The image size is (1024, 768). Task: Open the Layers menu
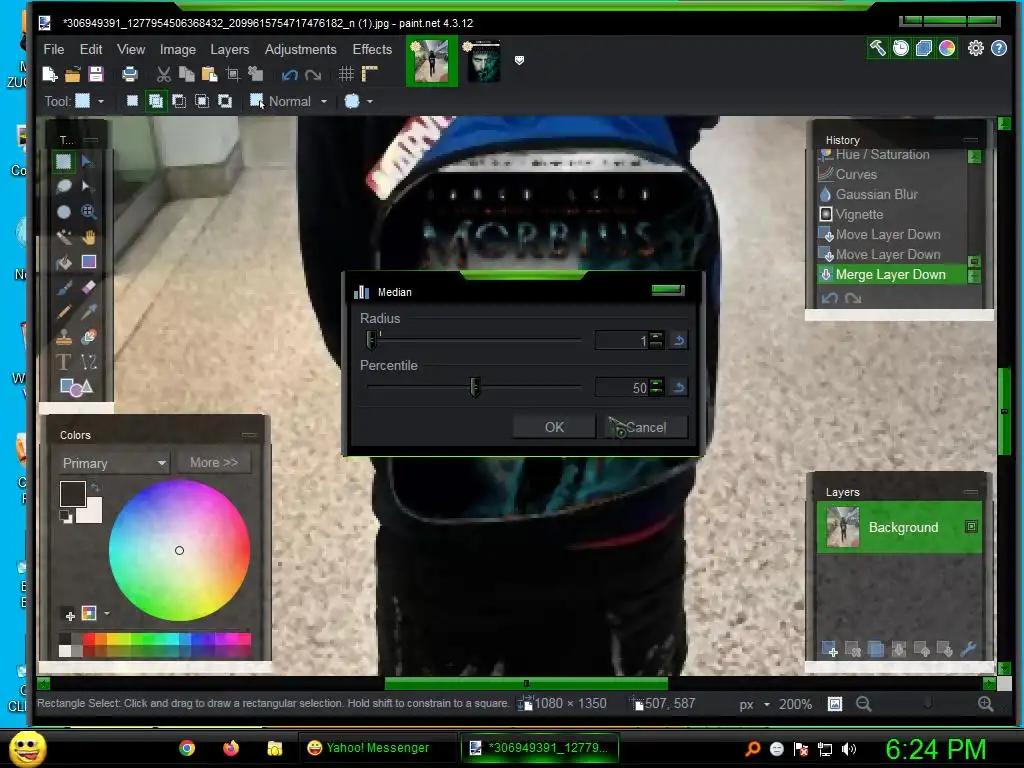tap(229, 50)
